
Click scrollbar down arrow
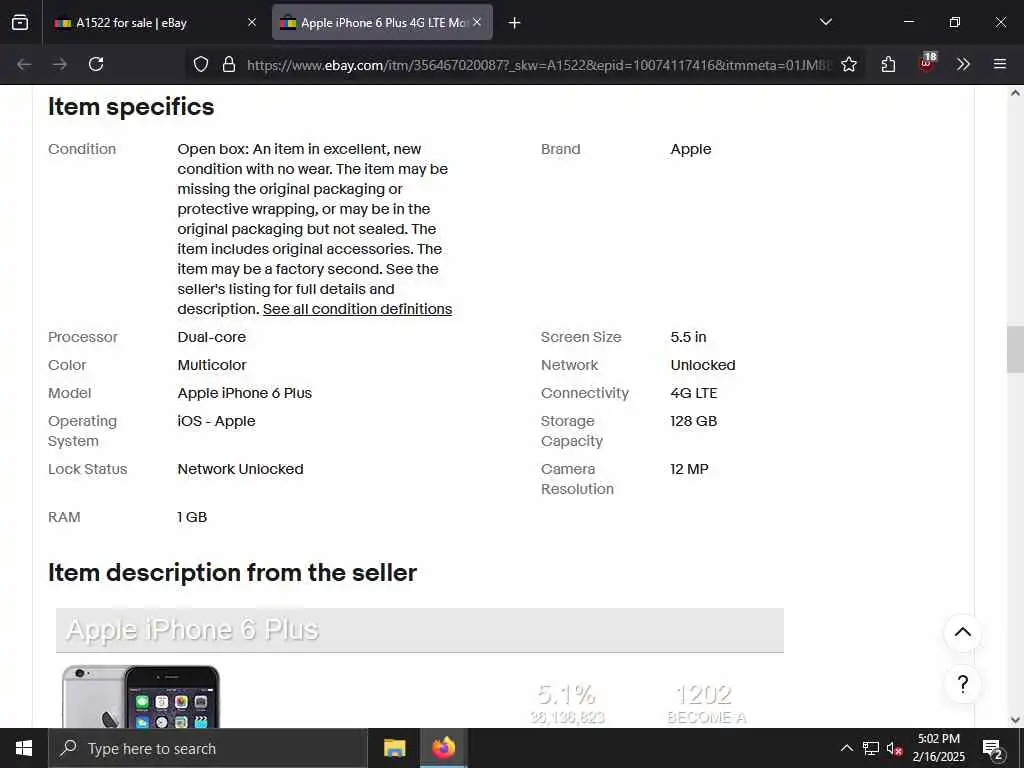(x=1015, y=720)
